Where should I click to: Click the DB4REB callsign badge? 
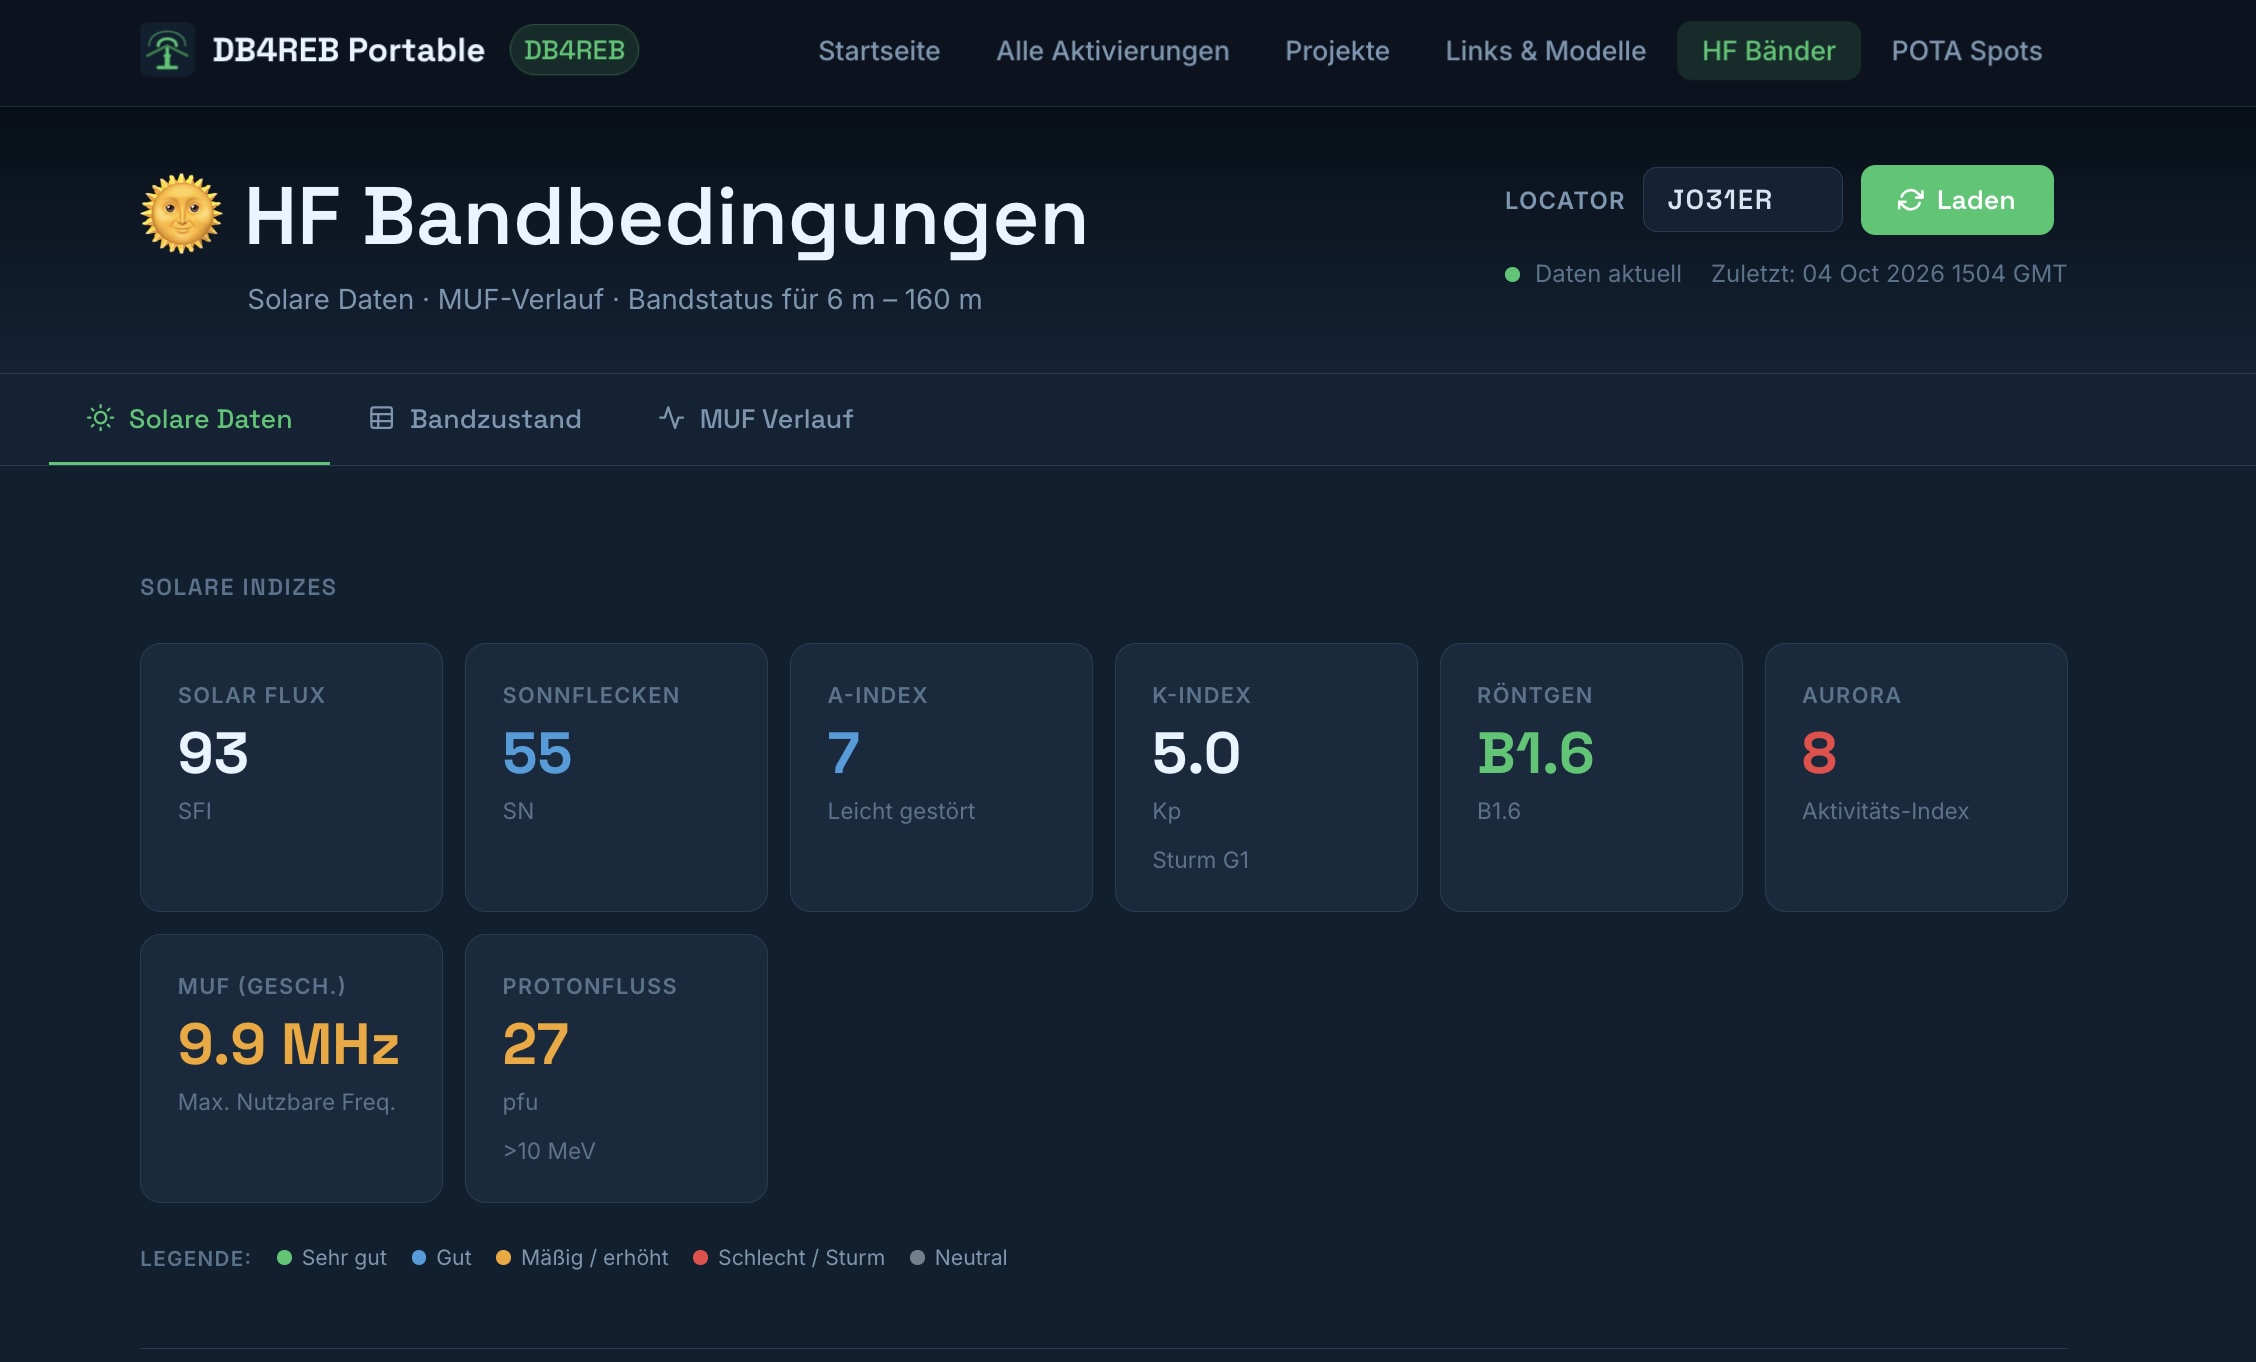574,50
